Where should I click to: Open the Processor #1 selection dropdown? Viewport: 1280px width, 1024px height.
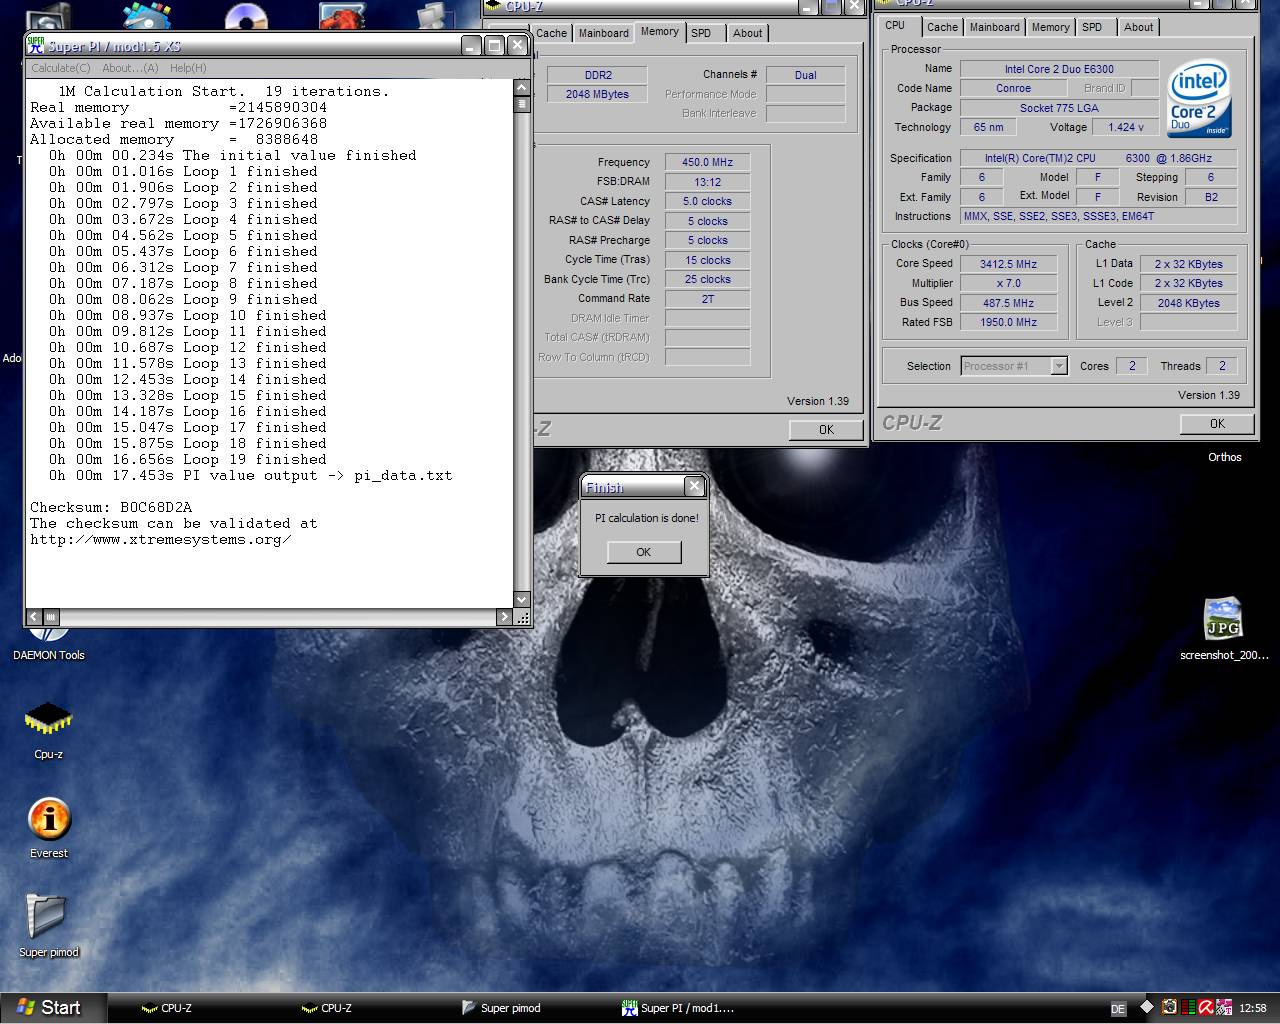click(1014, 366)
